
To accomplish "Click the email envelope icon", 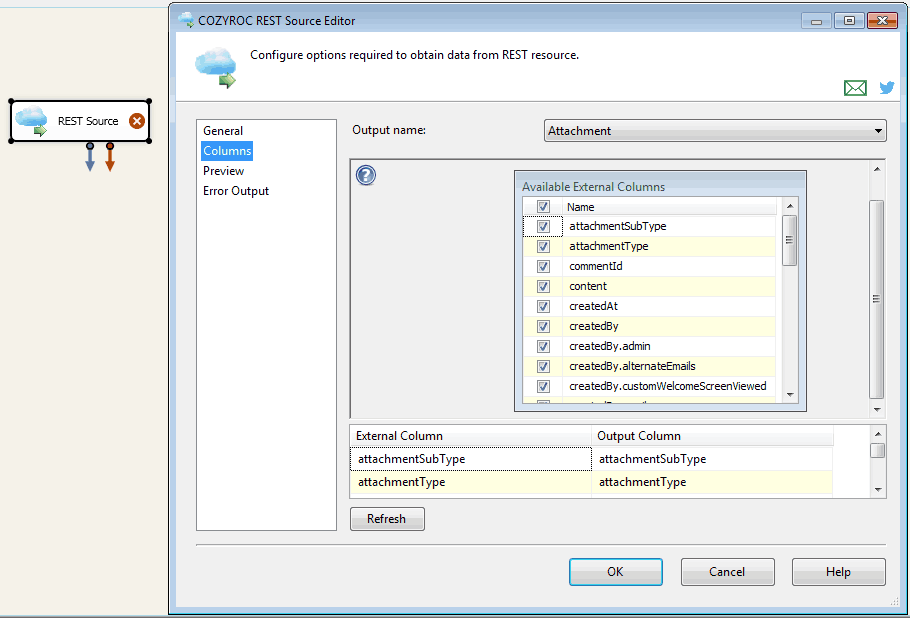I will point(855,88).
